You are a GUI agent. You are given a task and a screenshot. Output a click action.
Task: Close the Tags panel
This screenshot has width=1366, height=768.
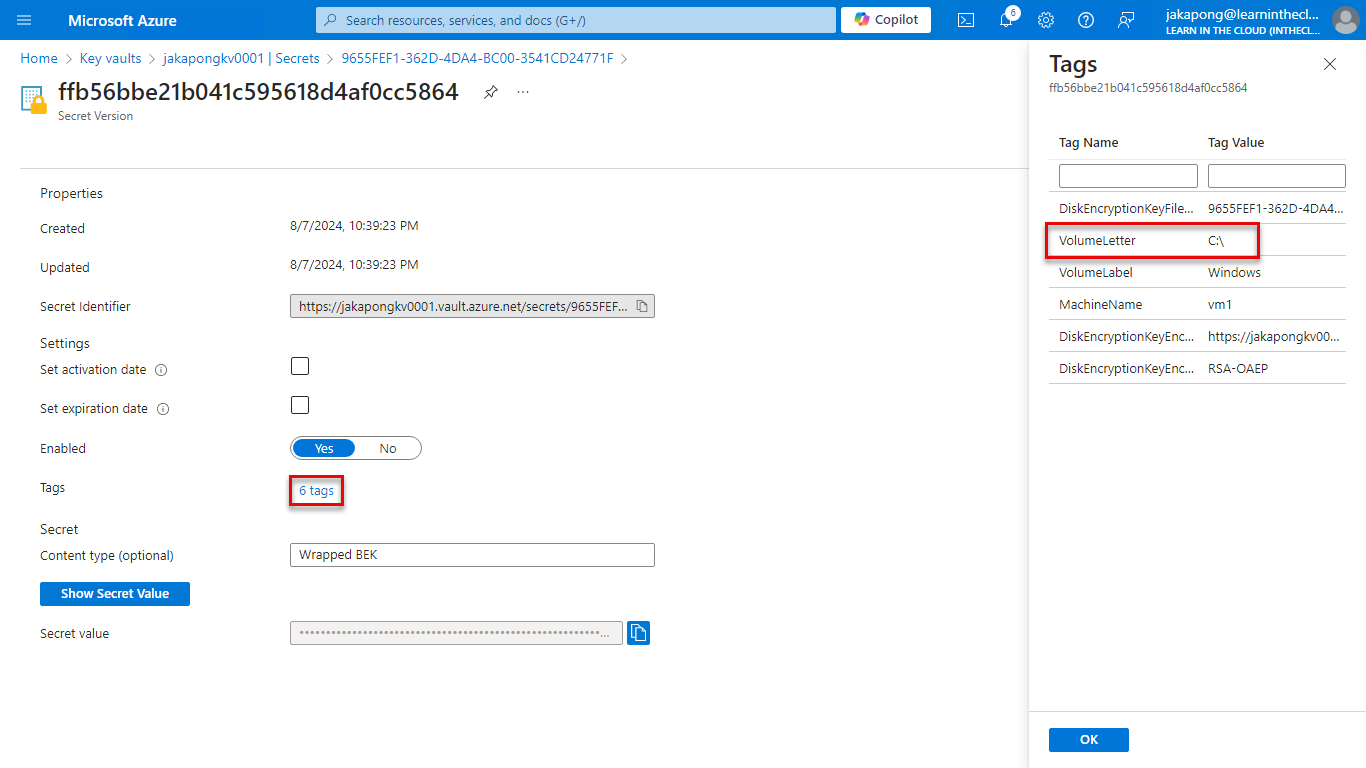click(x=1329, y=64)
